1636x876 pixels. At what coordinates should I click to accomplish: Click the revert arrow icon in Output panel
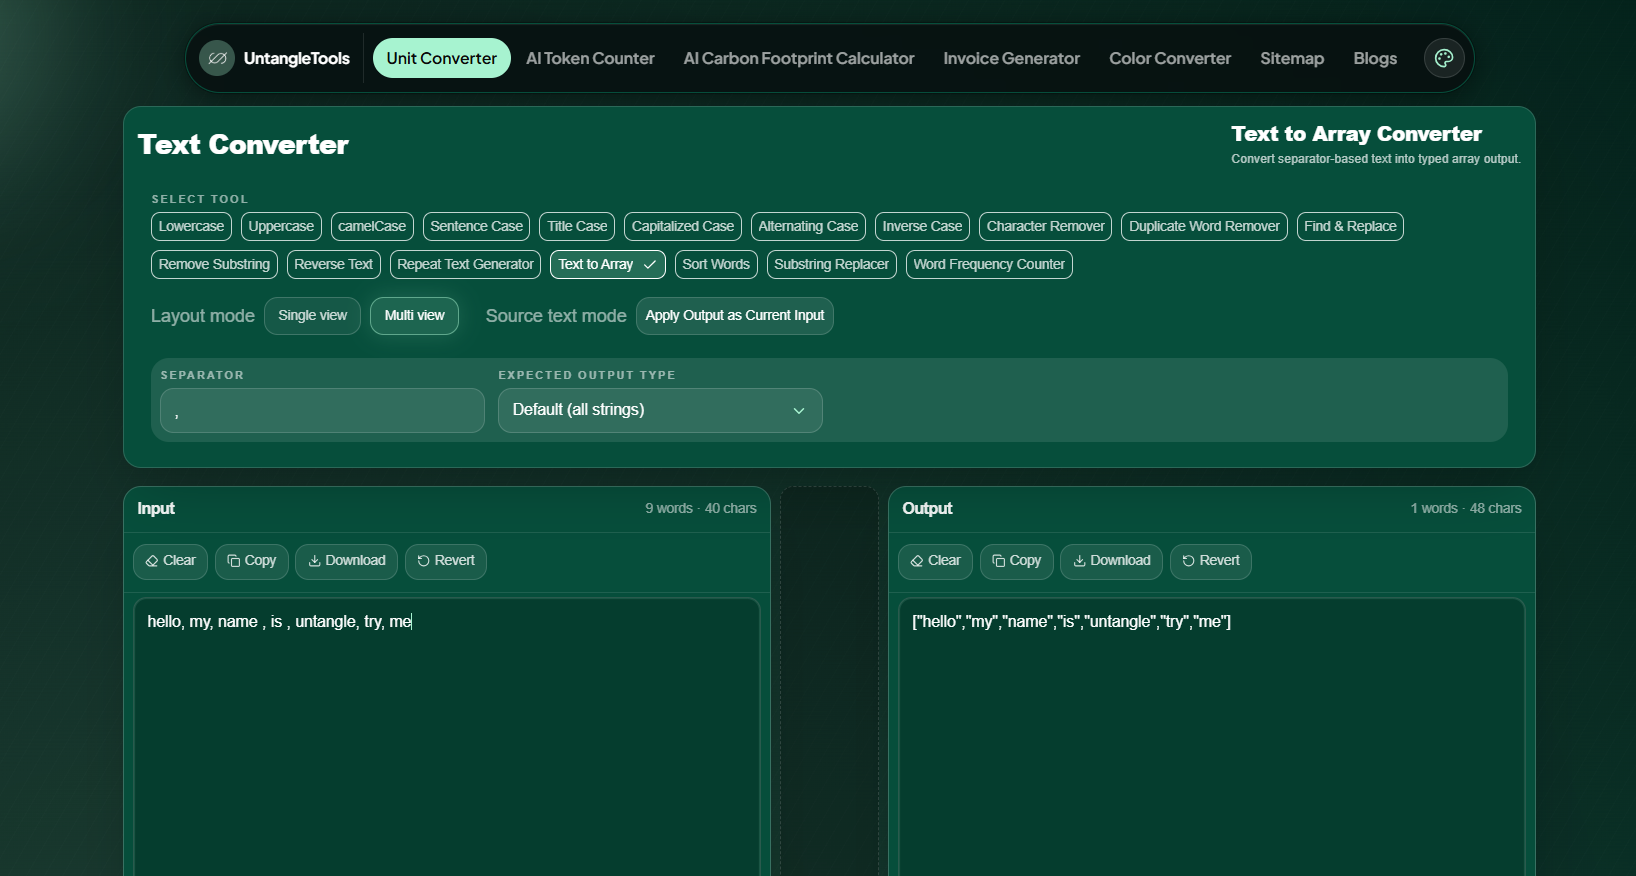[x=1188, y=561]
